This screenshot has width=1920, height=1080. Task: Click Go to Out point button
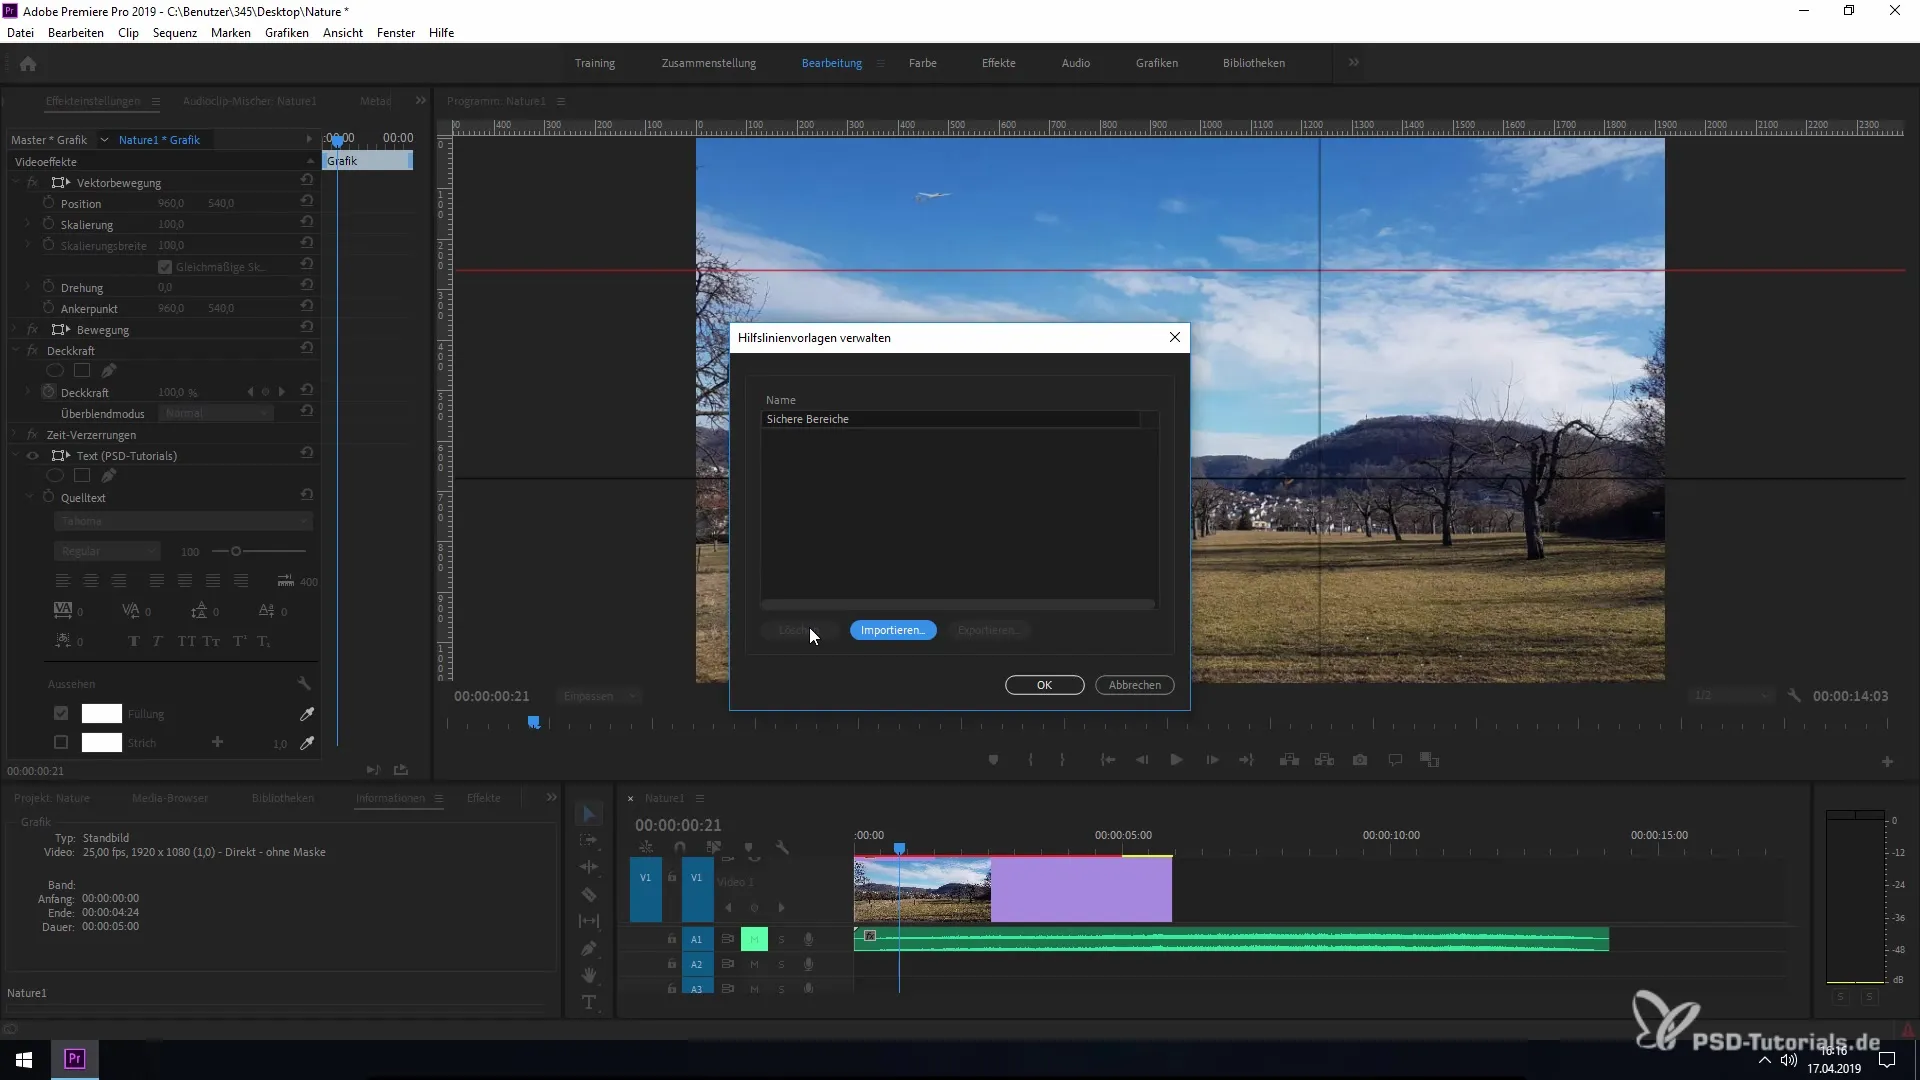1246,760
